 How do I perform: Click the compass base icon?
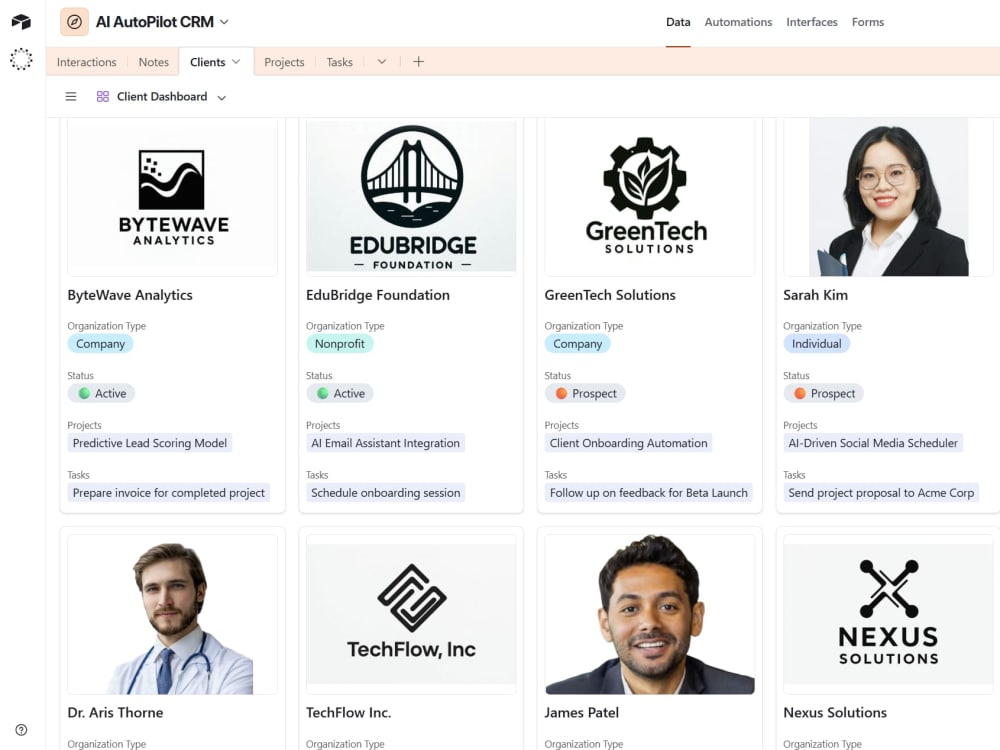pyautogui.click(x=74, y=22)
